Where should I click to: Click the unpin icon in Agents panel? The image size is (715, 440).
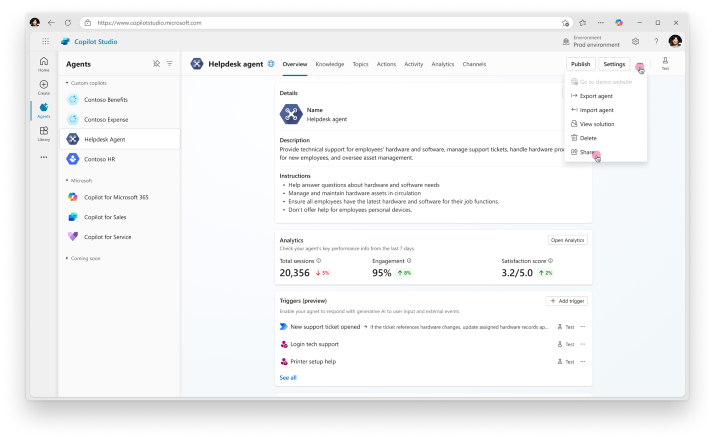point(156,64)
